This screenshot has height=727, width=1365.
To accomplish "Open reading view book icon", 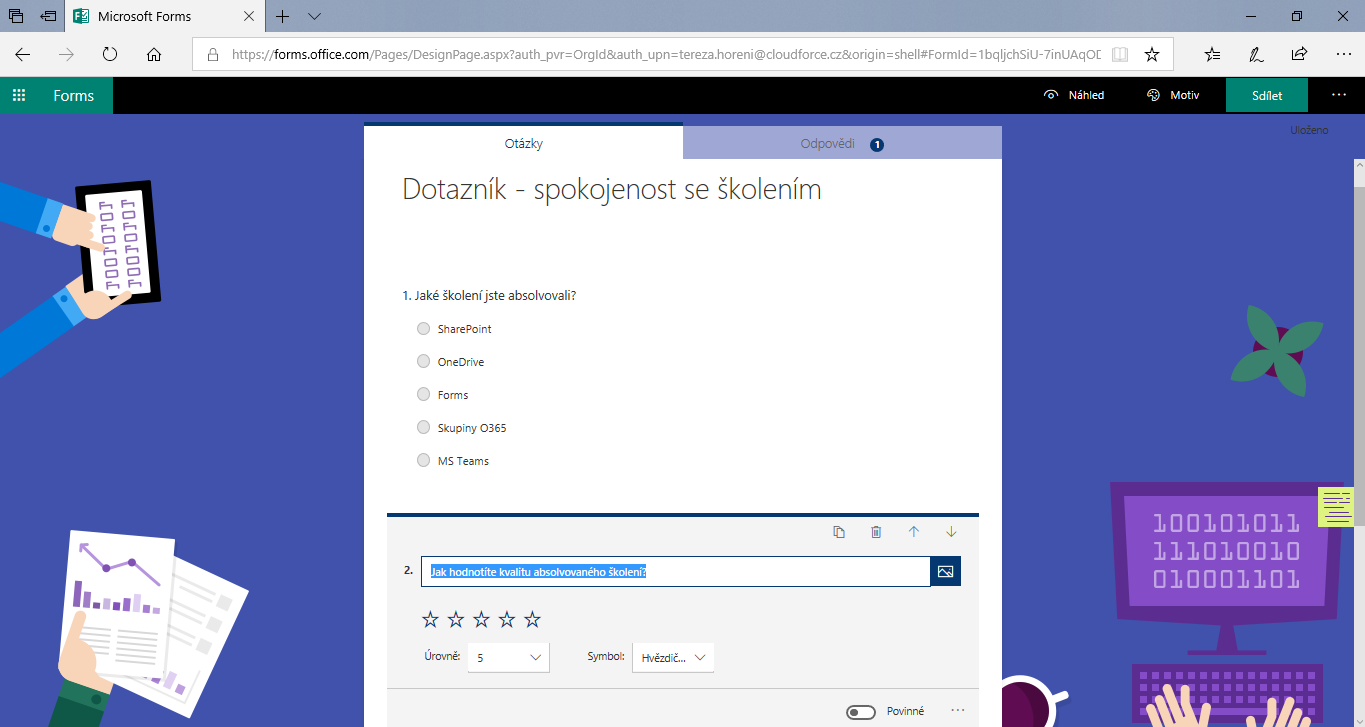I will click(1120, 54).
